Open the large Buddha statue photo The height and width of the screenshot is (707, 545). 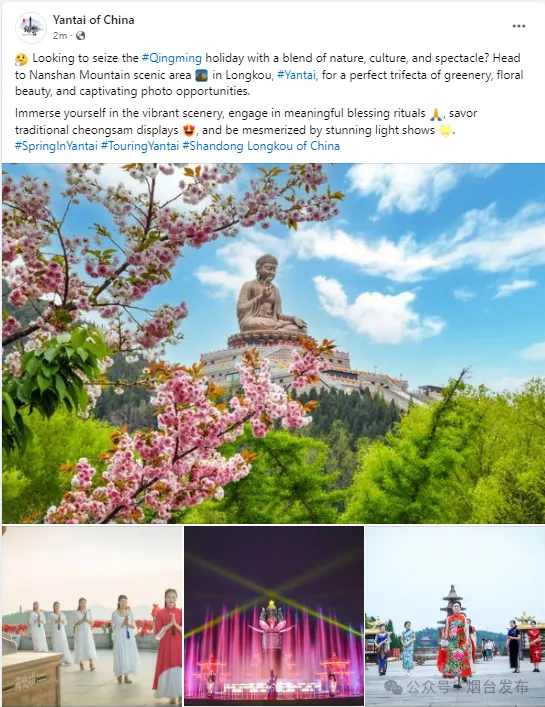click(x=273, y=343)
